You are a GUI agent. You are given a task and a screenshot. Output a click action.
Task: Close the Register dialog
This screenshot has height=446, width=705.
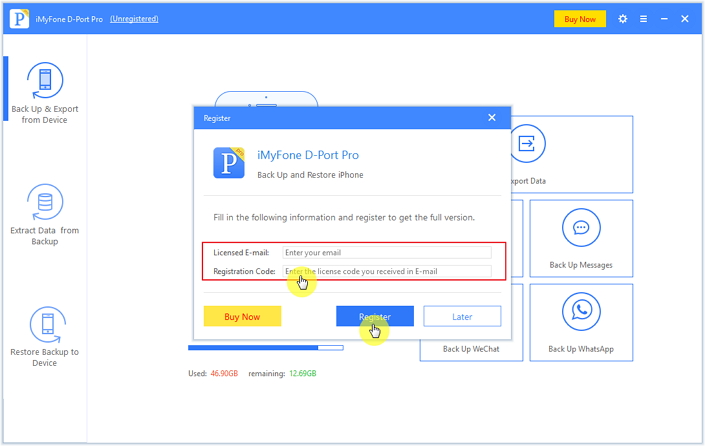tap(492, 118)
